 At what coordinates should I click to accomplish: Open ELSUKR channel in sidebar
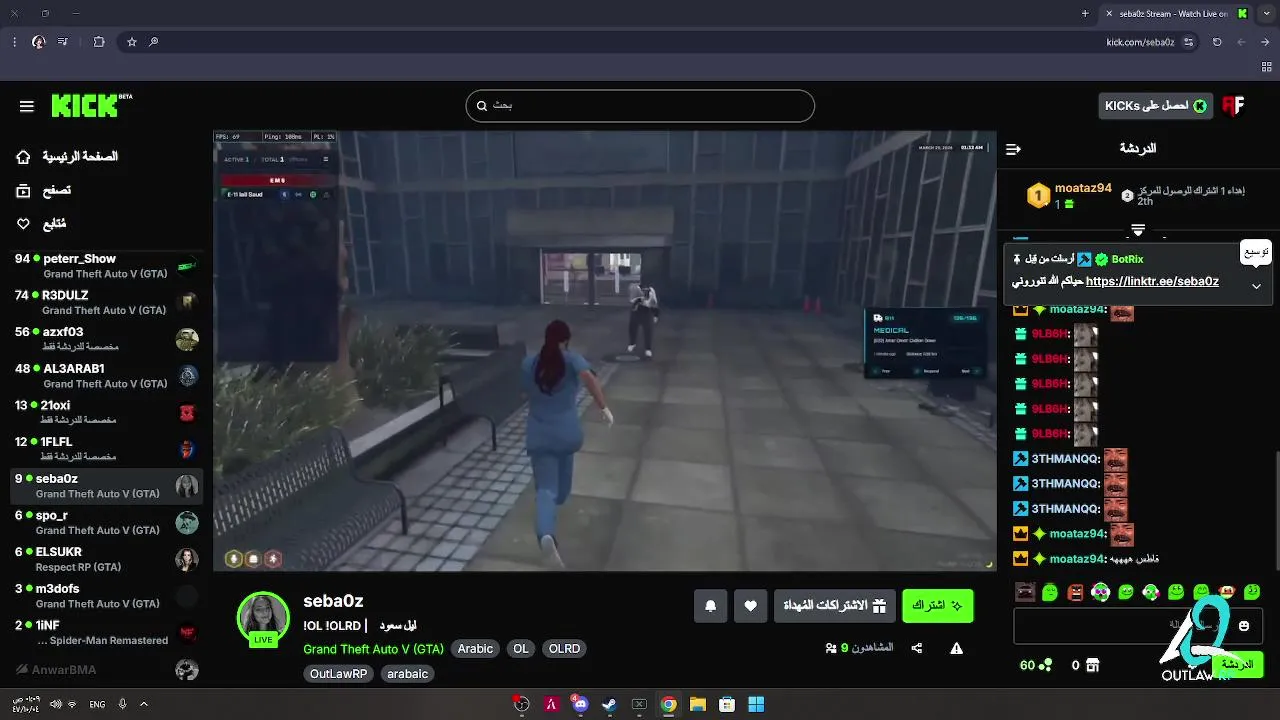(106, 559)
